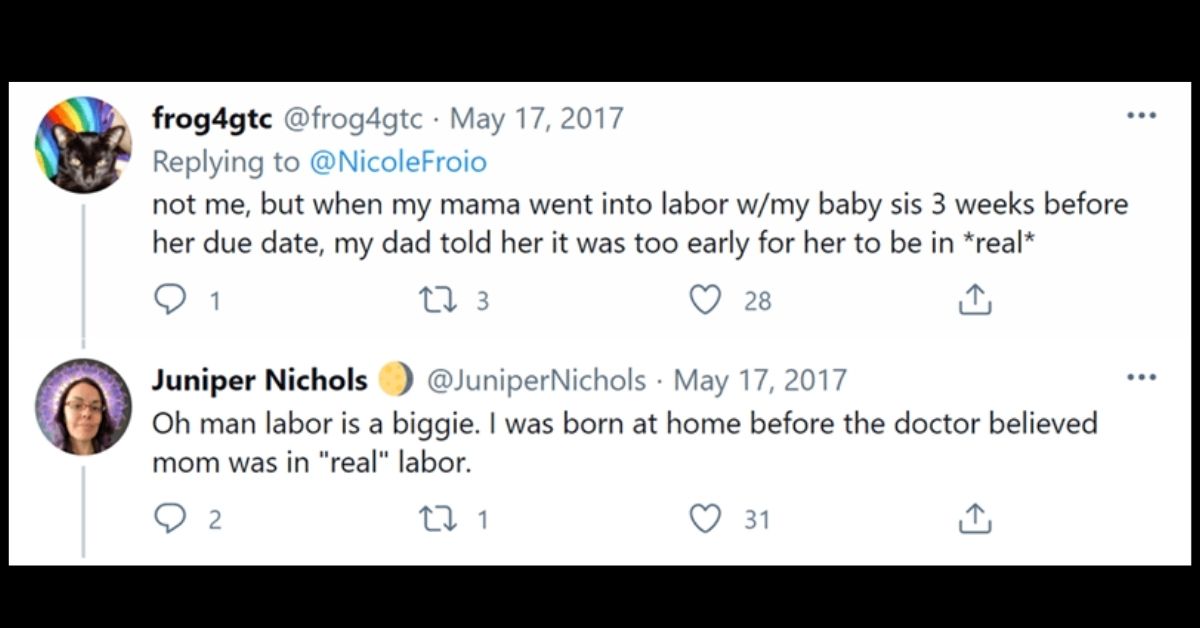Screen dimensions: 1200x628
Task: Open Juniper's tweet May 17, 2017 timestamp
Action: 760,381
